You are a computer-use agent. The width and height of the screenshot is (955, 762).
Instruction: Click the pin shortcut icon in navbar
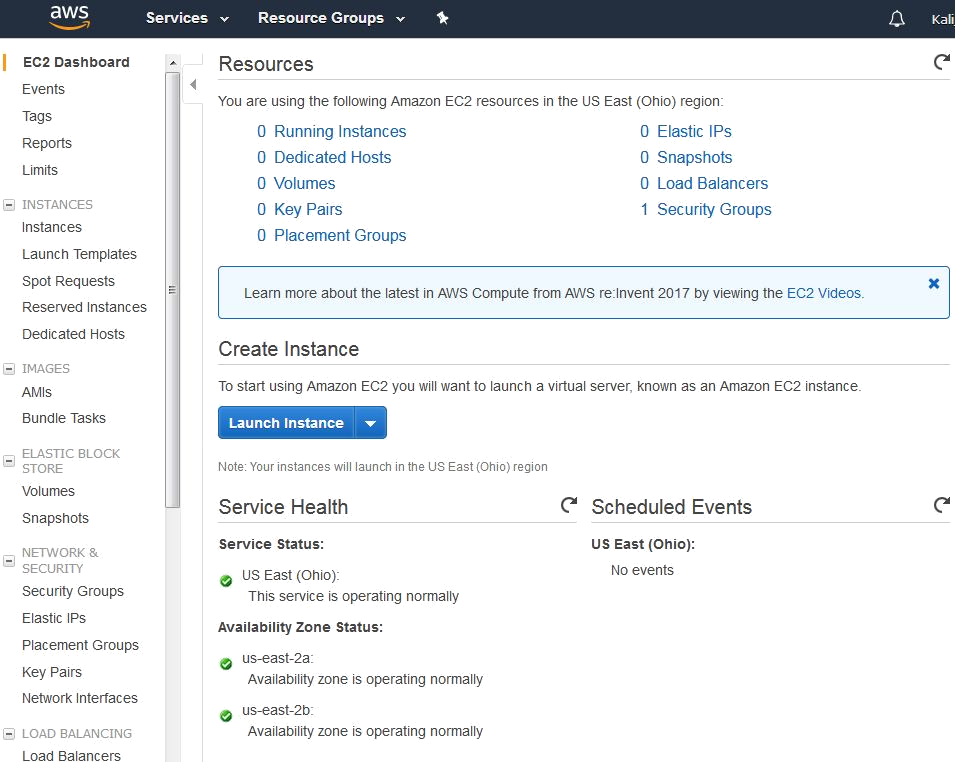(x=443, y=18)
